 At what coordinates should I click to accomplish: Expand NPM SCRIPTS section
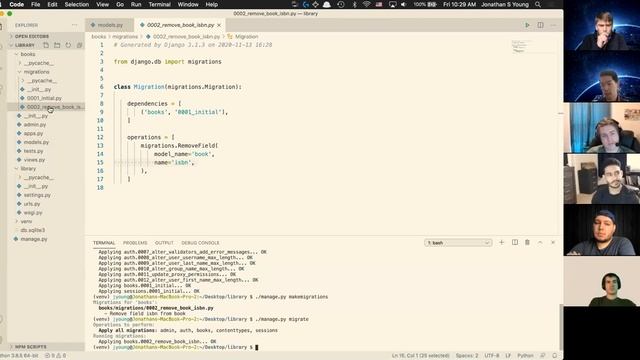pos(31,347)
